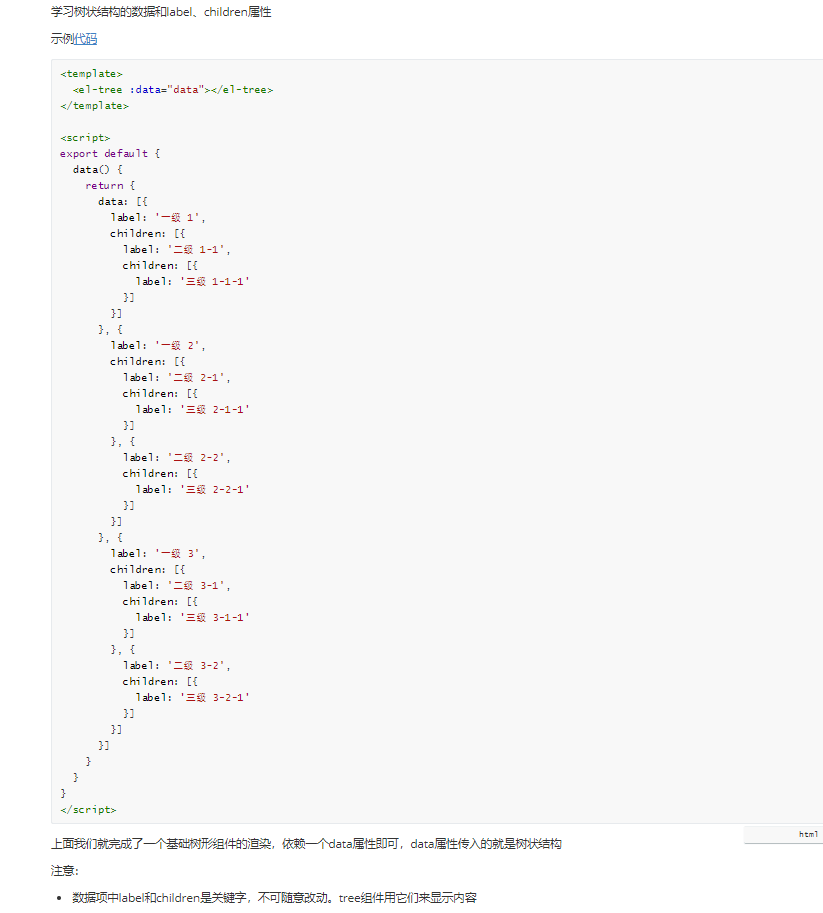This screenshot has height=913, width=823.
Task: Click the return { line
Action: click(x=110, y=186)
